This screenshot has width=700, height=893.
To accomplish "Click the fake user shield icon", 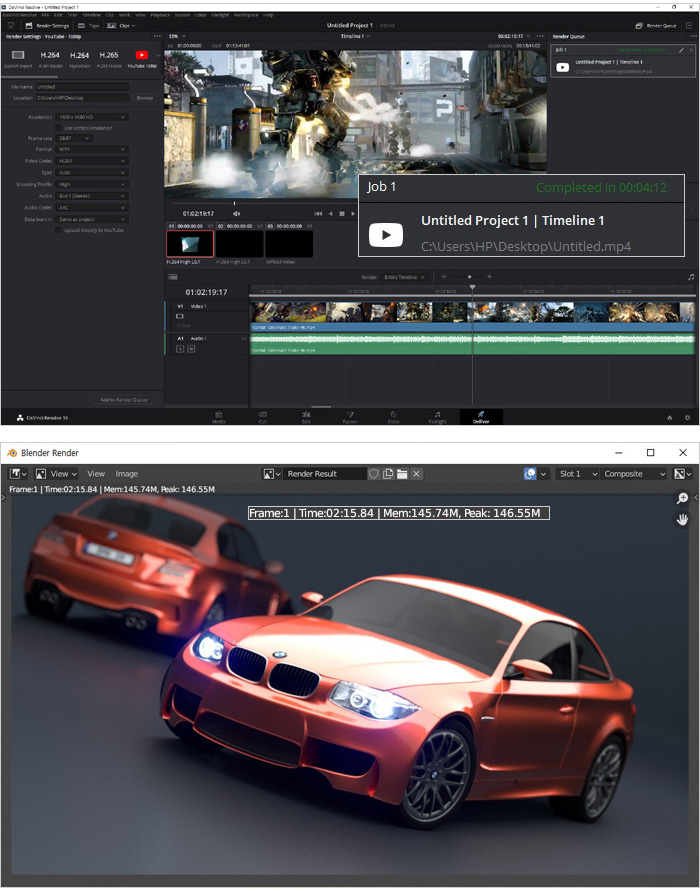I will click(x=374, y=474).
